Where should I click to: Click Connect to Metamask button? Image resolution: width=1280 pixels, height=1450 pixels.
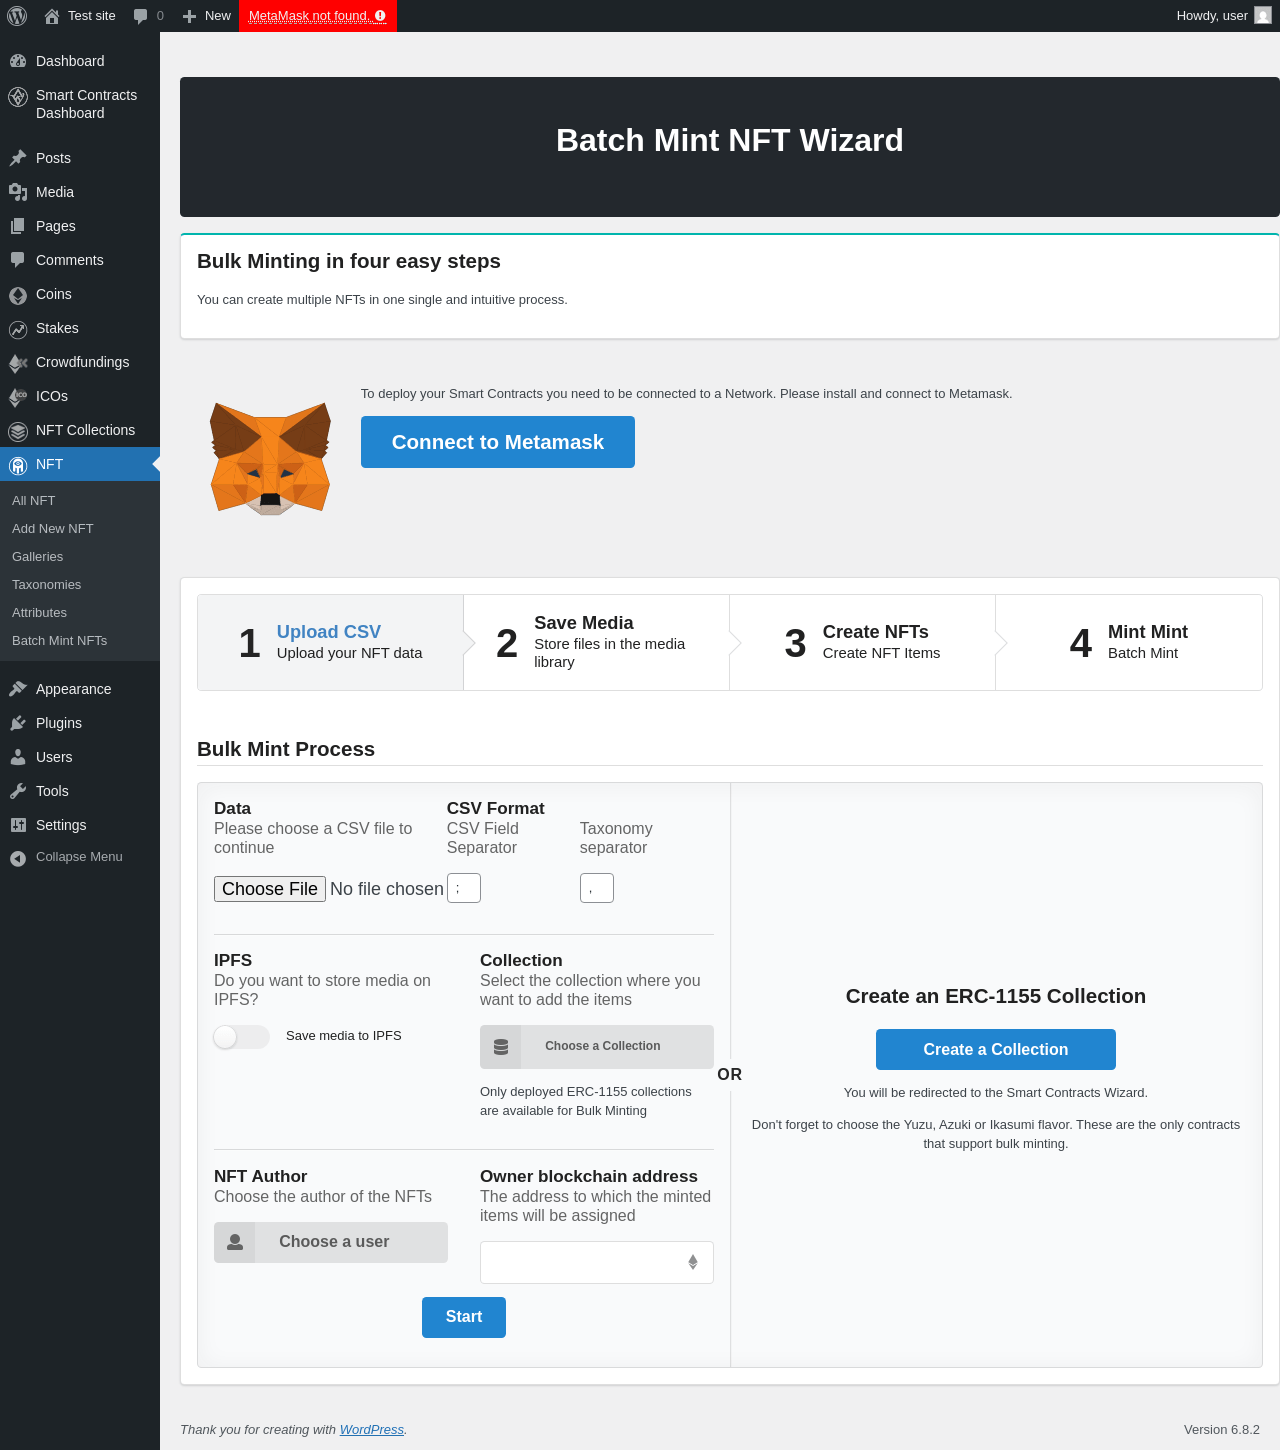(x=498, y=442)
